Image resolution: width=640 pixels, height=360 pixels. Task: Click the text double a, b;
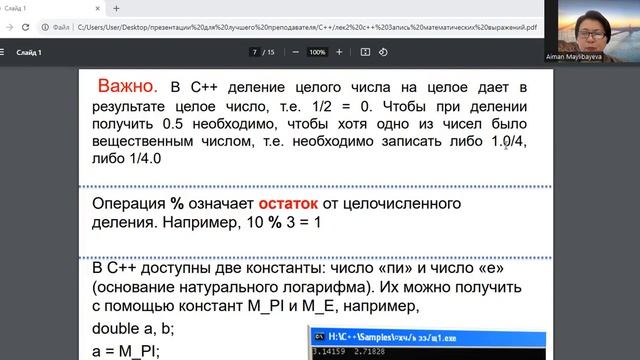tap(133, 329)
